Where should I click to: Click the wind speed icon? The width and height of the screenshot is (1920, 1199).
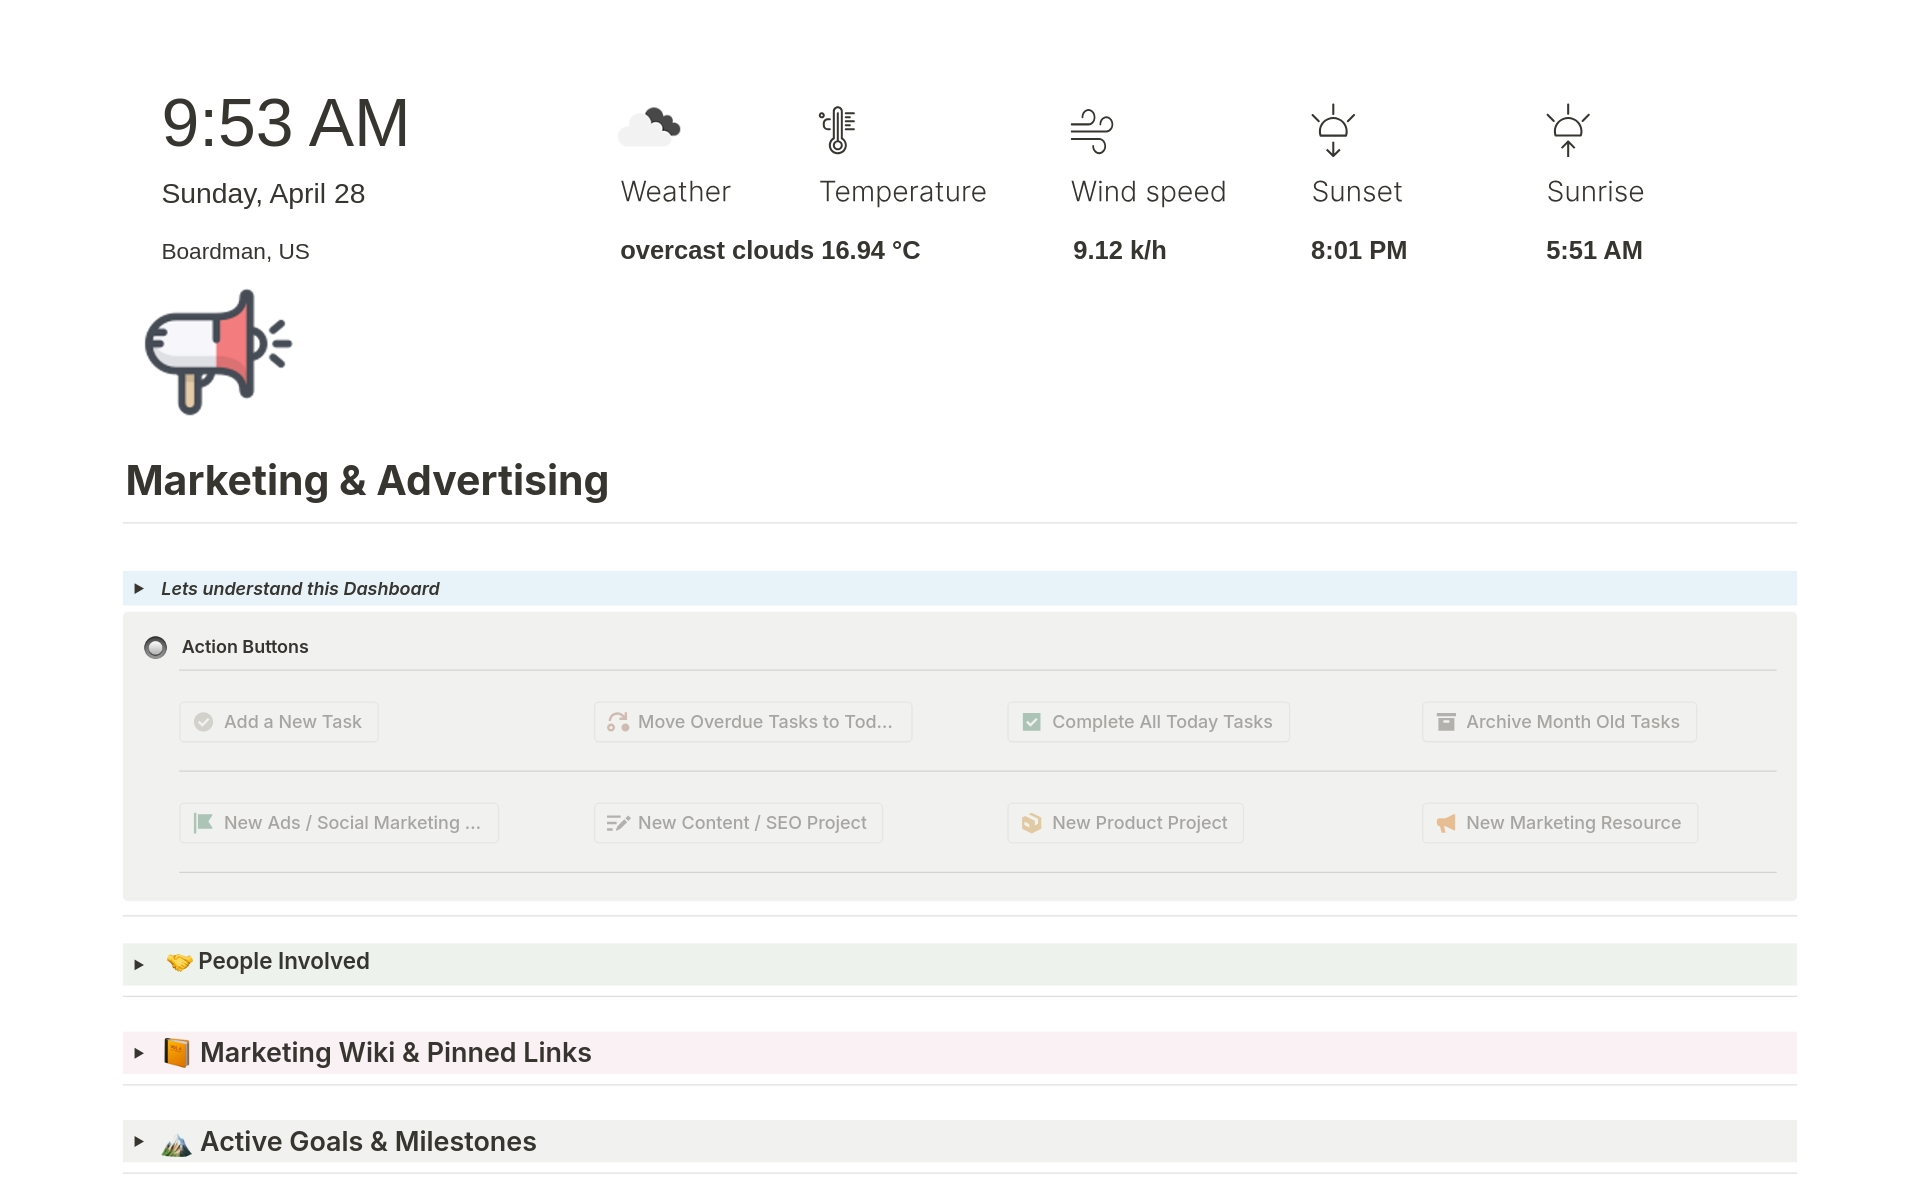tap(1092, 131)
